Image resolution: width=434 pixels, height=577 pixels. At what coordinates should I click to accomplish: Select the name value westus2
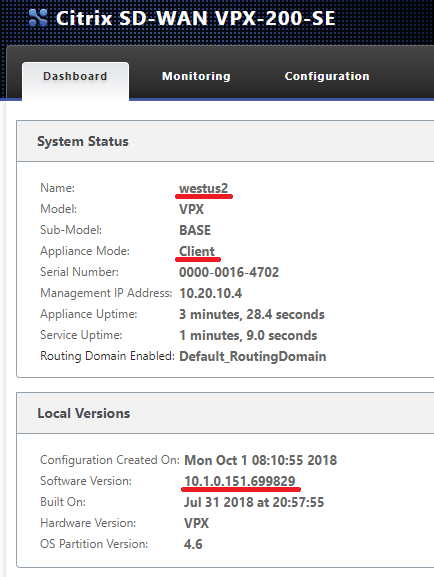pyautogui.click(x=204, y=188)
